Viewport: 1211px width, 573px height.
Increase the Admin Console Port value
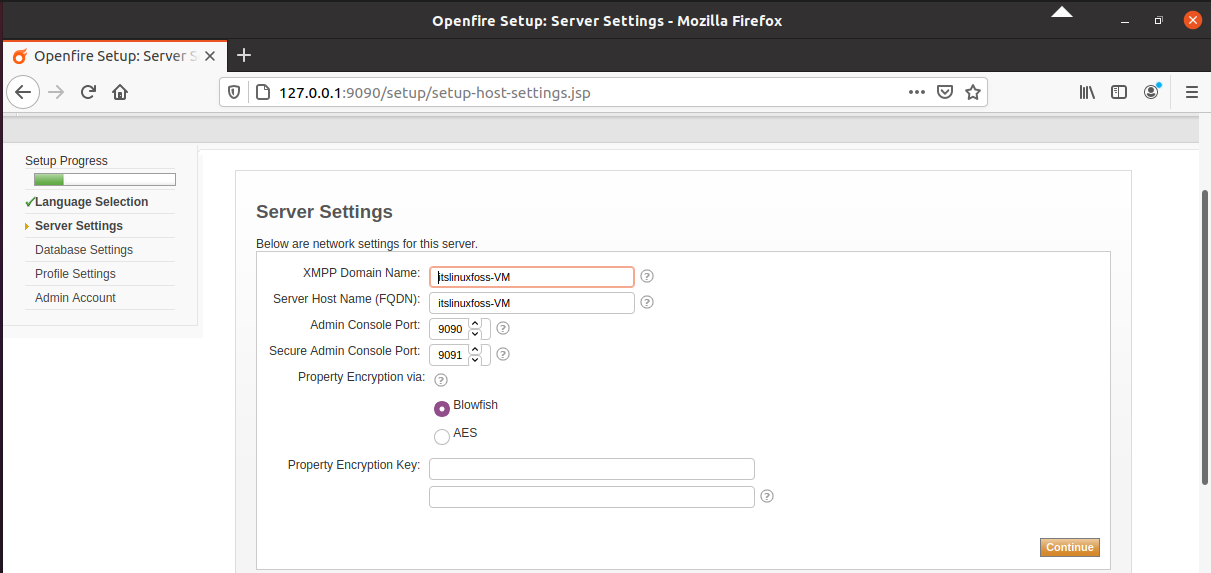point(474,323)
